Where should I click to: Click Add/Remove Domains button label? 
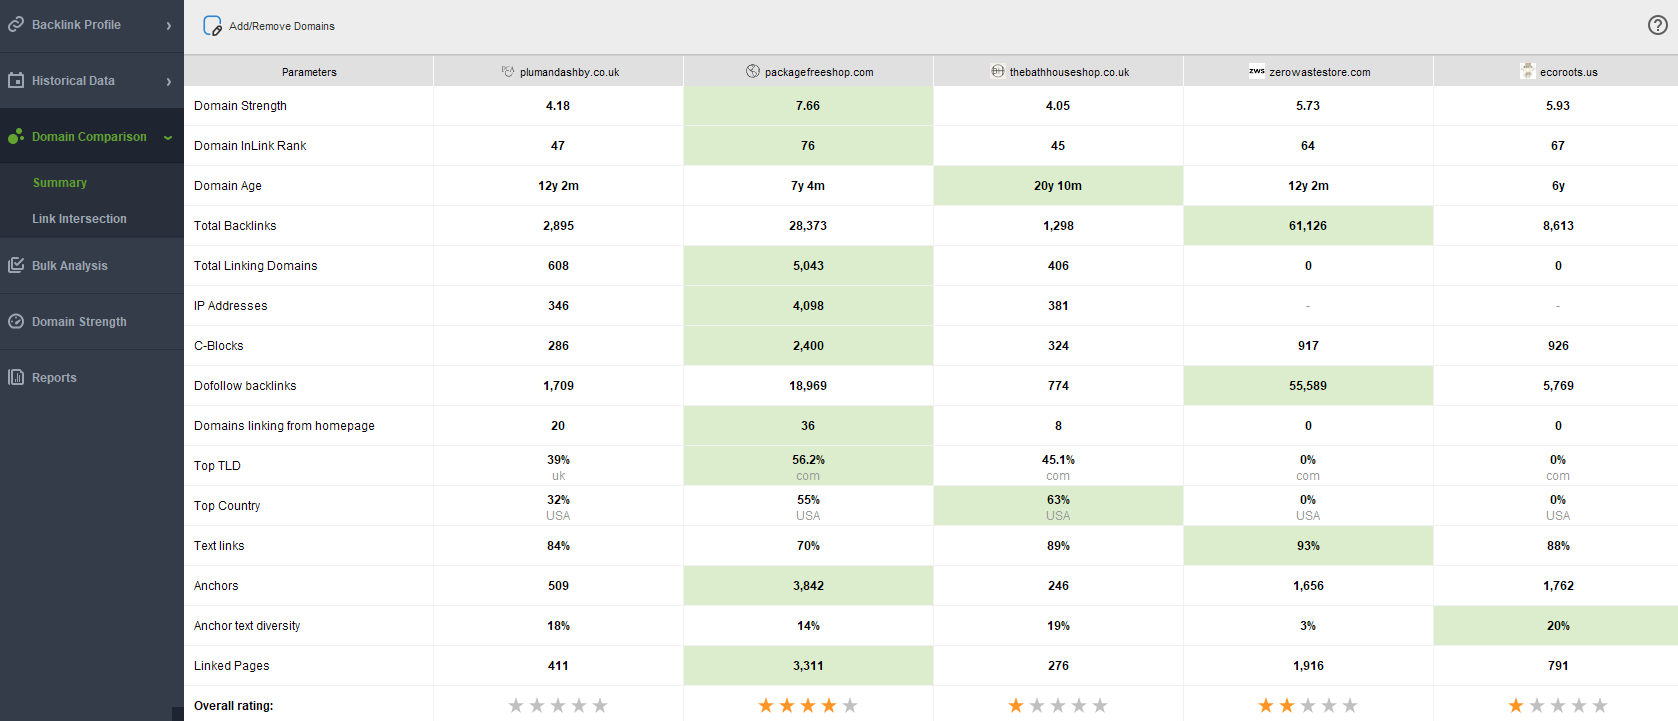(x=282, y=26)
